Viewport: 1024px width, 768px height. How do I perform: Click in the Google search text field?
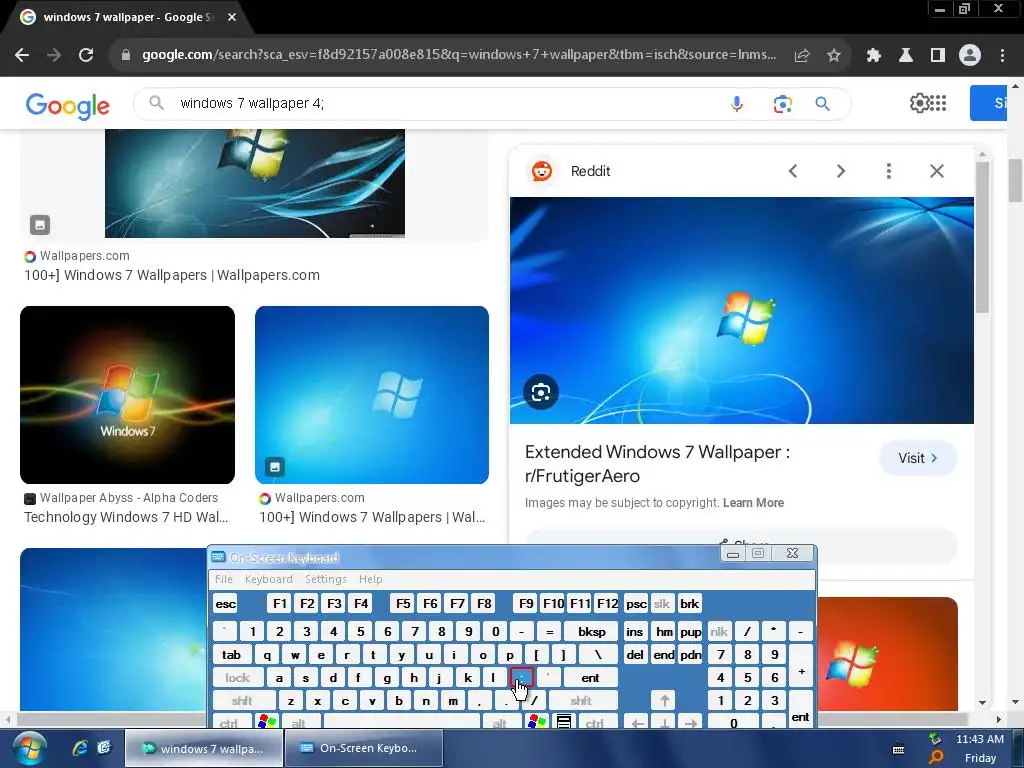pyautogui.click(x=451, y=103)
